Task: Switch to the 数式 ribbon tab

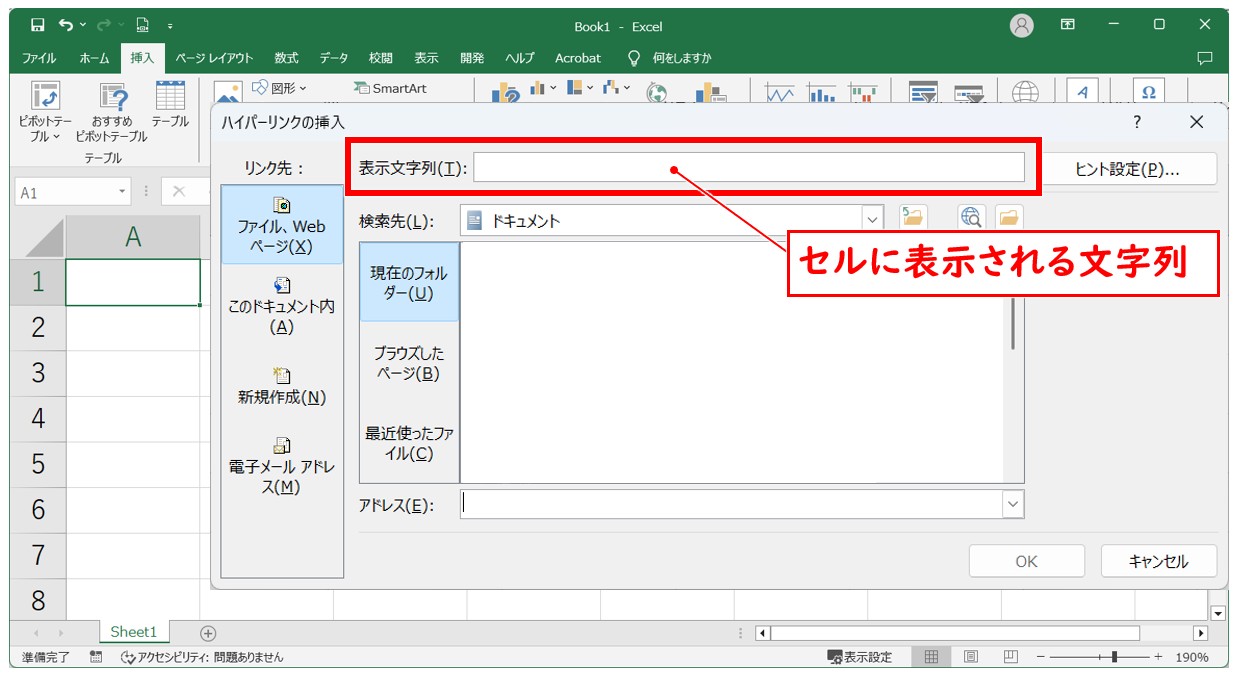Action: [x=285, y=57]
